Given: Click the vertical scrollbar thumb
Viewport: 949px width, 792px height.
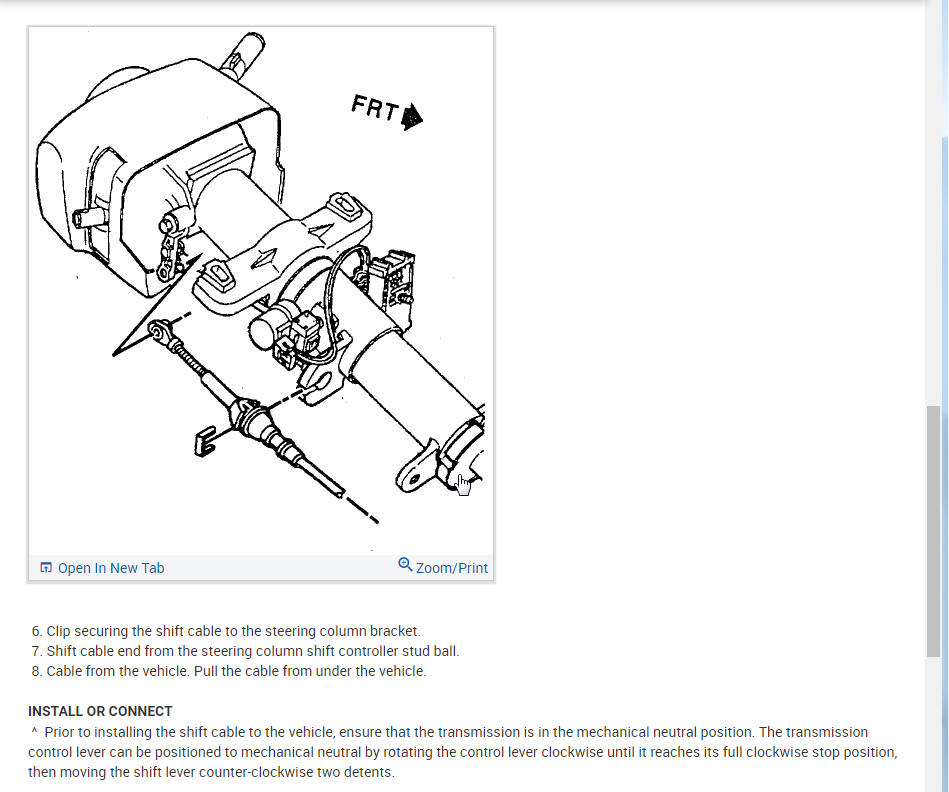Looking at the screenshot, I should coord(933,531).
